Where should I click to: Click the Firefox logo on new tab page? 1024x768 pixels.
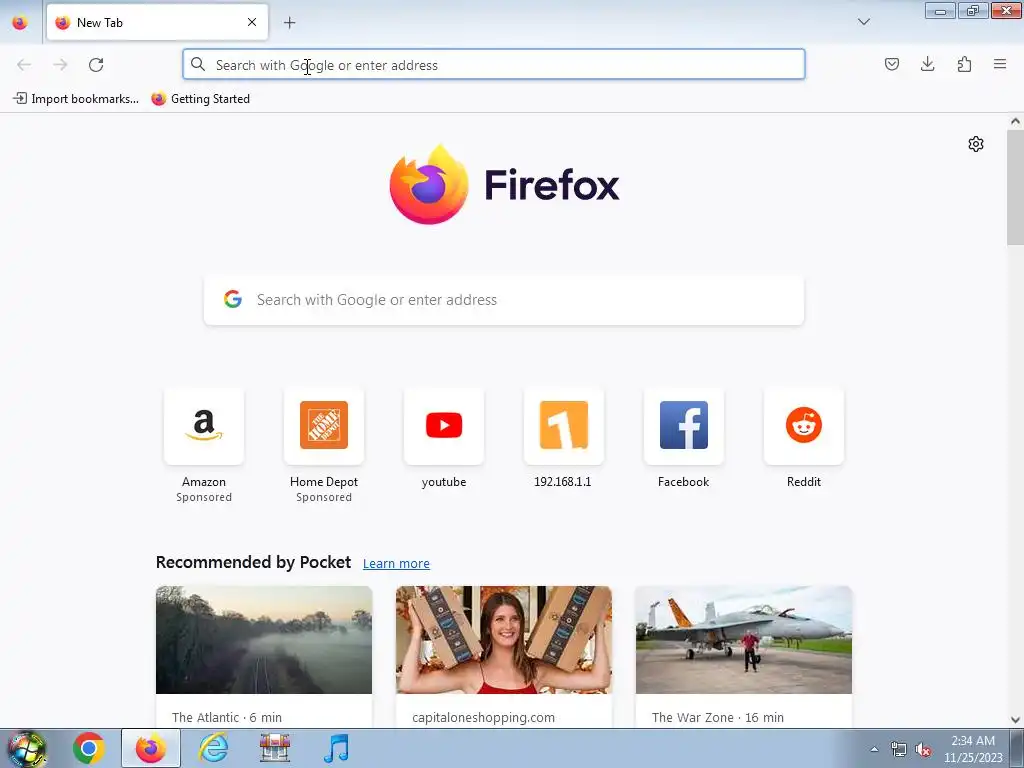coord(428,185)
